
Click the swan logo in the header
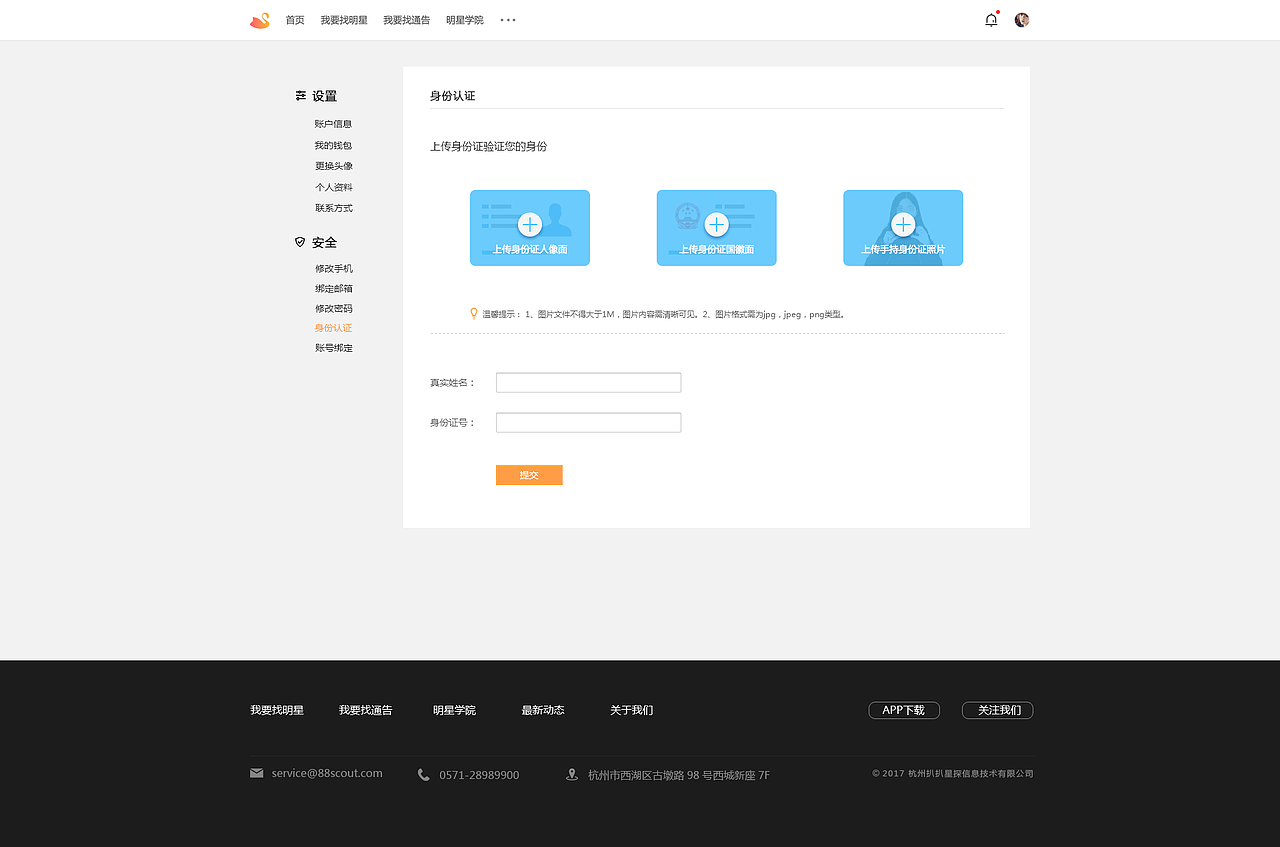pyautogui.click(x=260, y=20)
